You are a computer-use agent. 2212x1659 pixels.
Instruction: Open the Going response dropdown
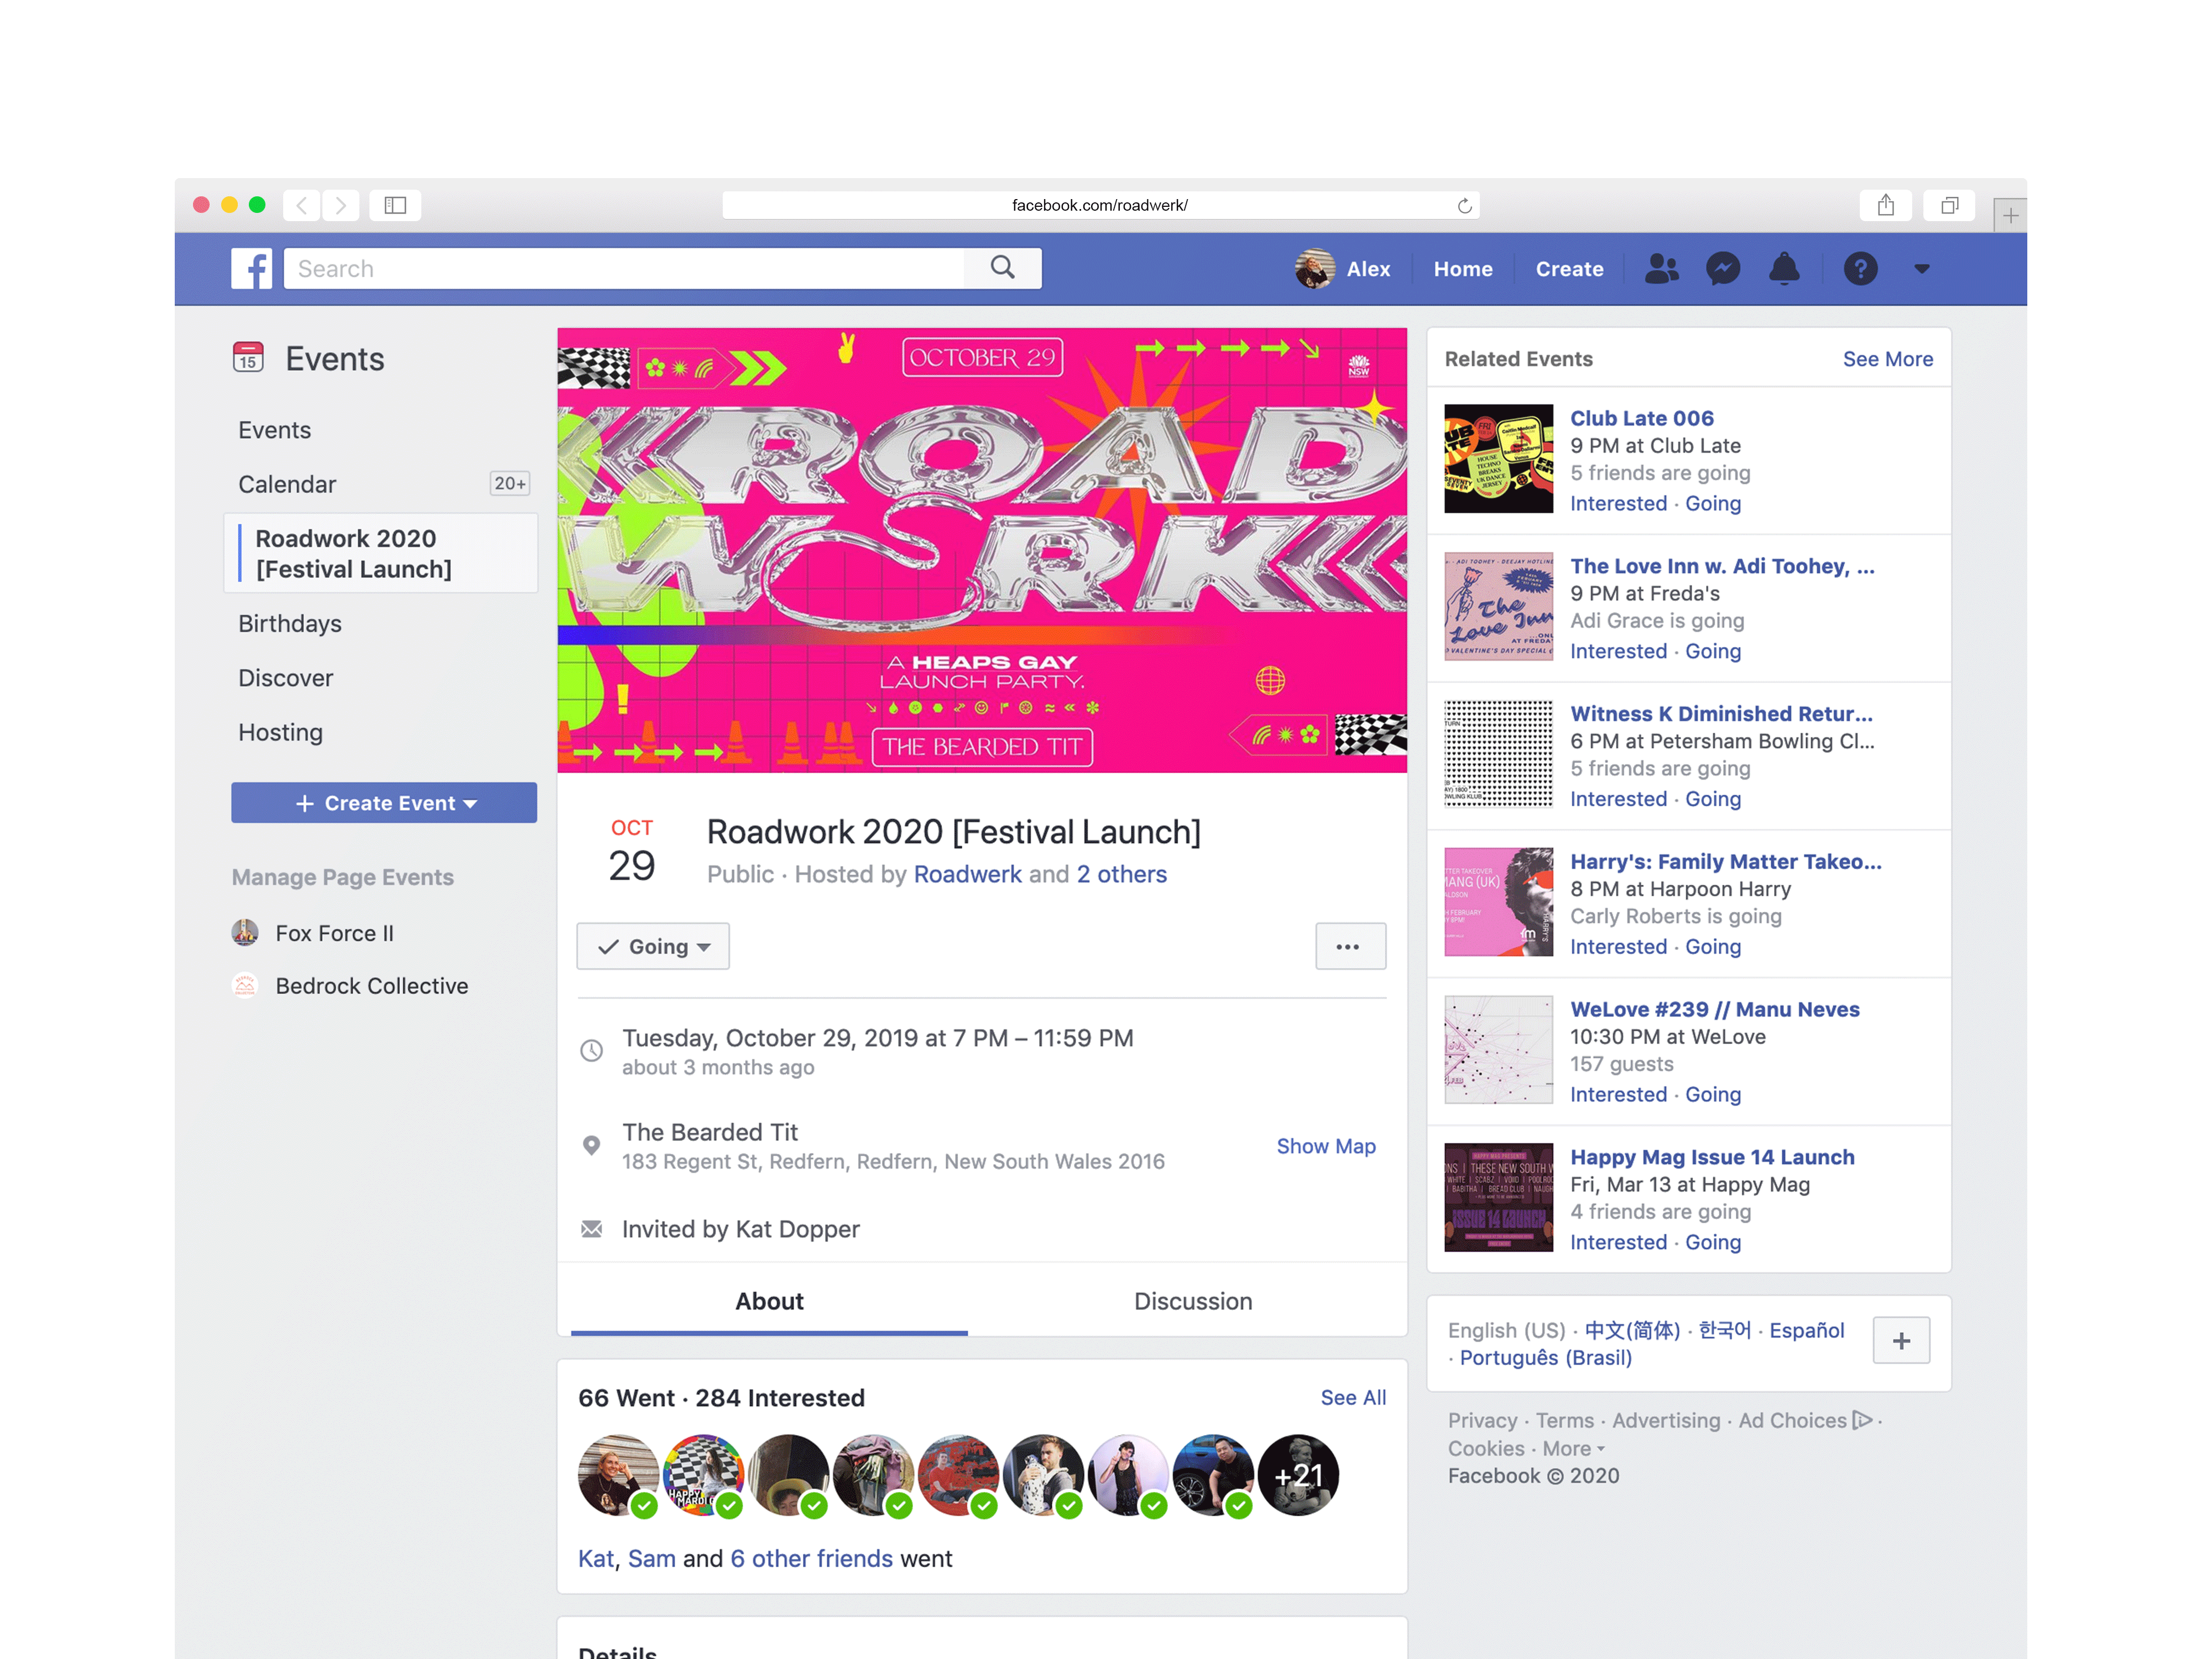coord(653,946)
